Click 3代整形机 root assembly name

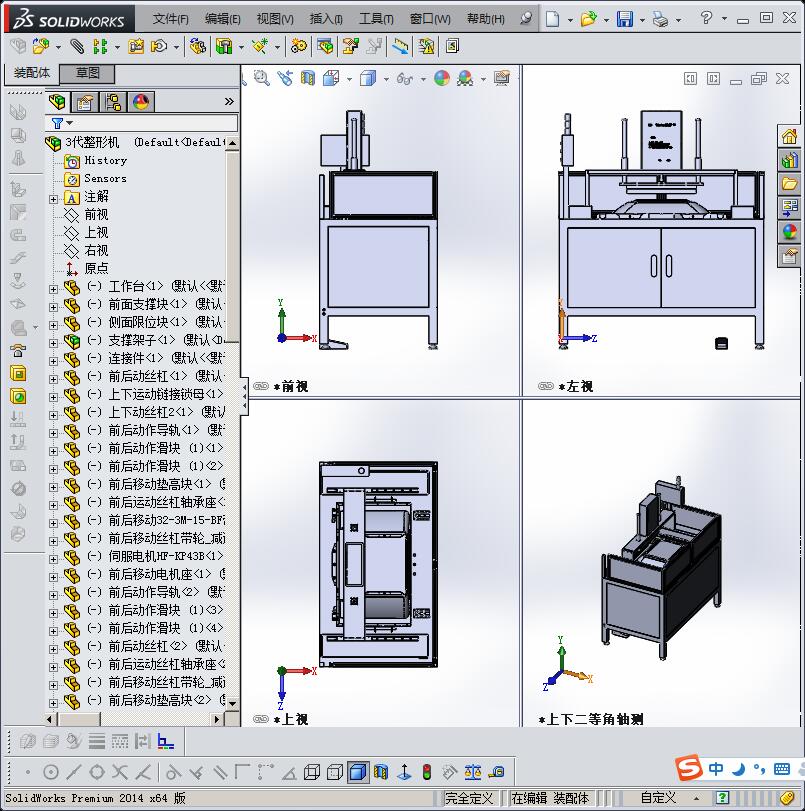coord(92,142)
